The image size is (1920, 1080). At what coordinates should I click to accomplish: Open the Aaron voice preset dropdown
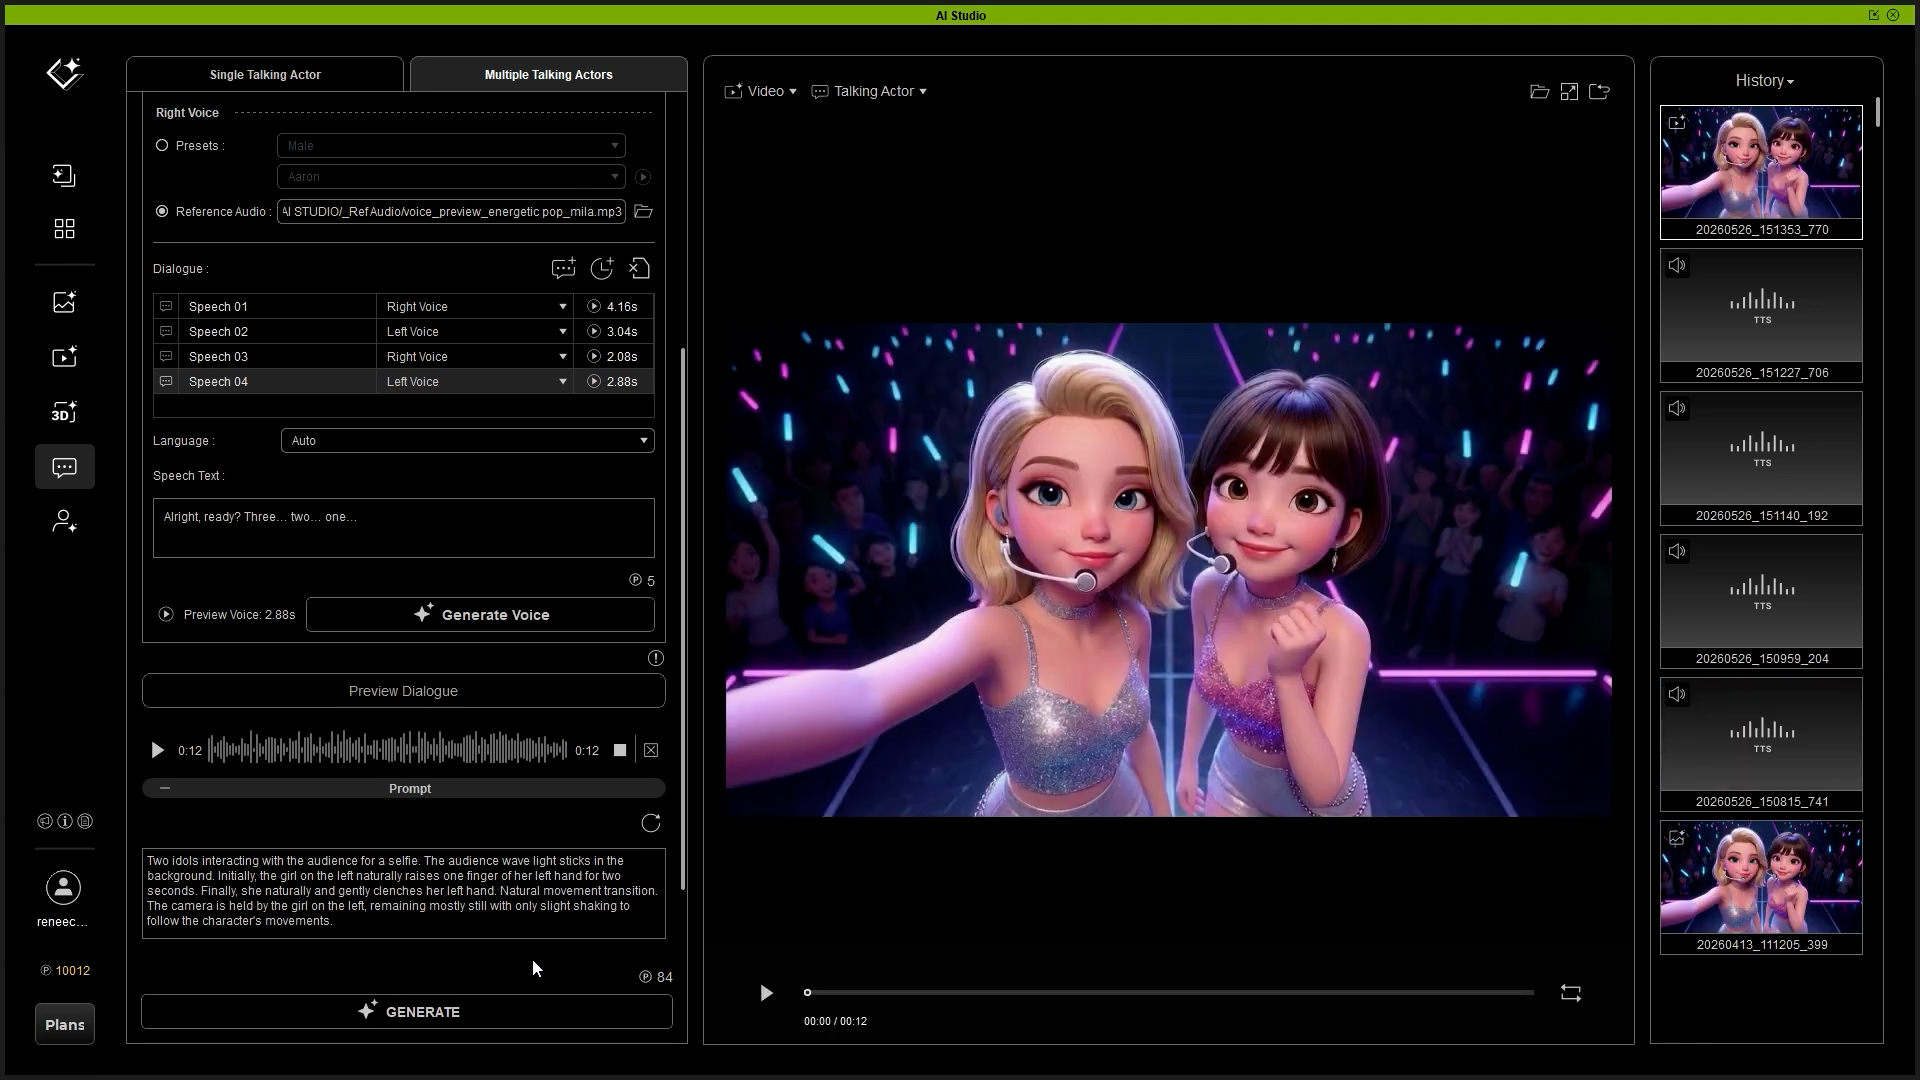(451, 177)
